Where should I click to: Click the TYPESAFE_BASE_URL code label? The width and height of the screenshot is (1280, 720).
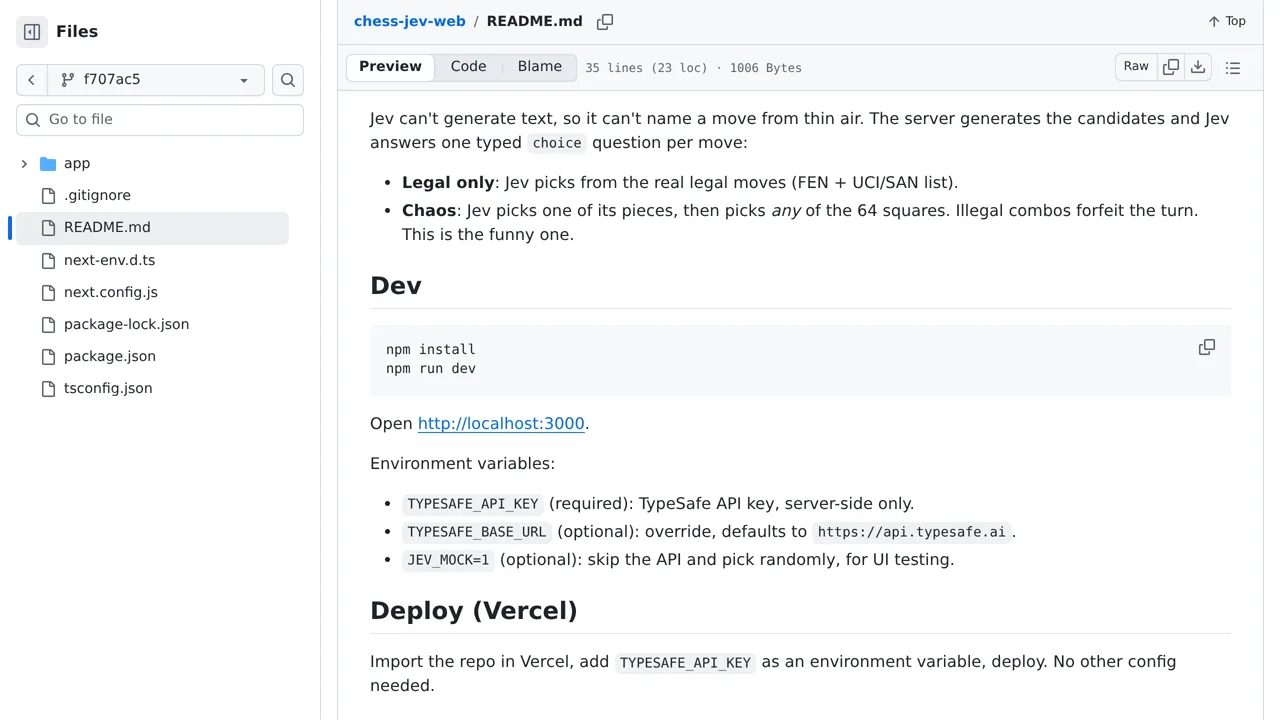click(x=477, y=532)
